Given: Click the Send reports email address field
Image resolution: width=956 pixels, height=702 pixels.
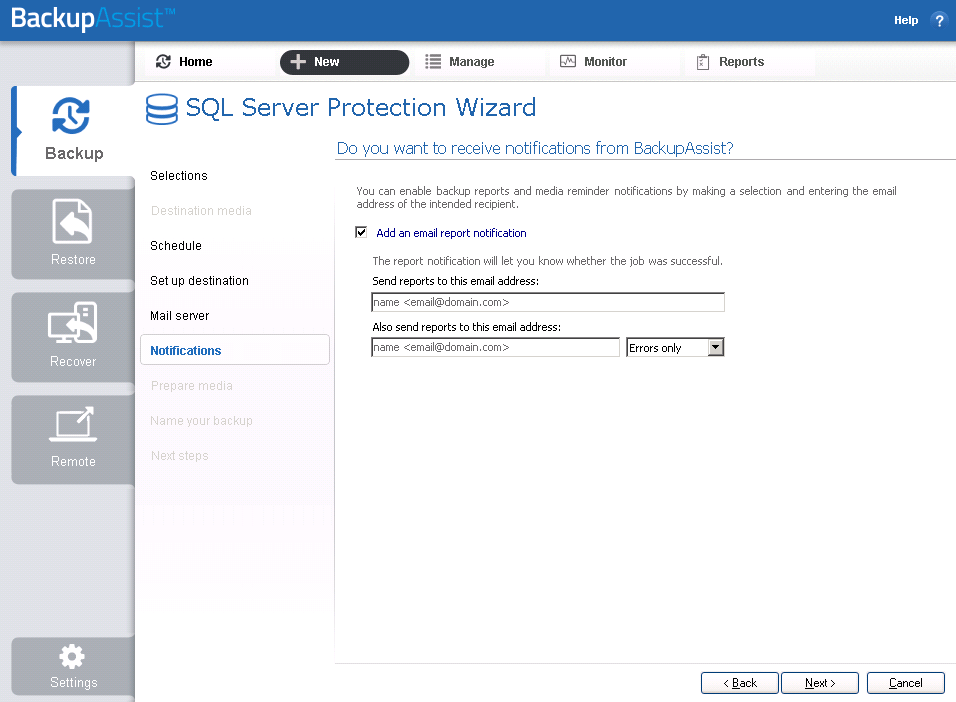Looking at the screenshot, I should coord(548,302).
